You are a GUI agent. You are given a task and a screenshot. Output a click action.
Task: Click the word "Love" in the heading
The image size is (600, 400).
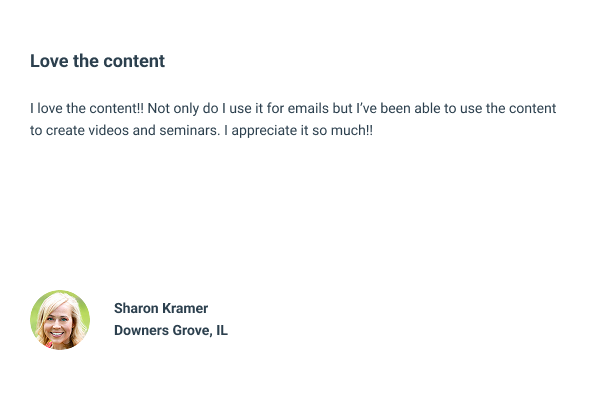(x=47, y=61)
